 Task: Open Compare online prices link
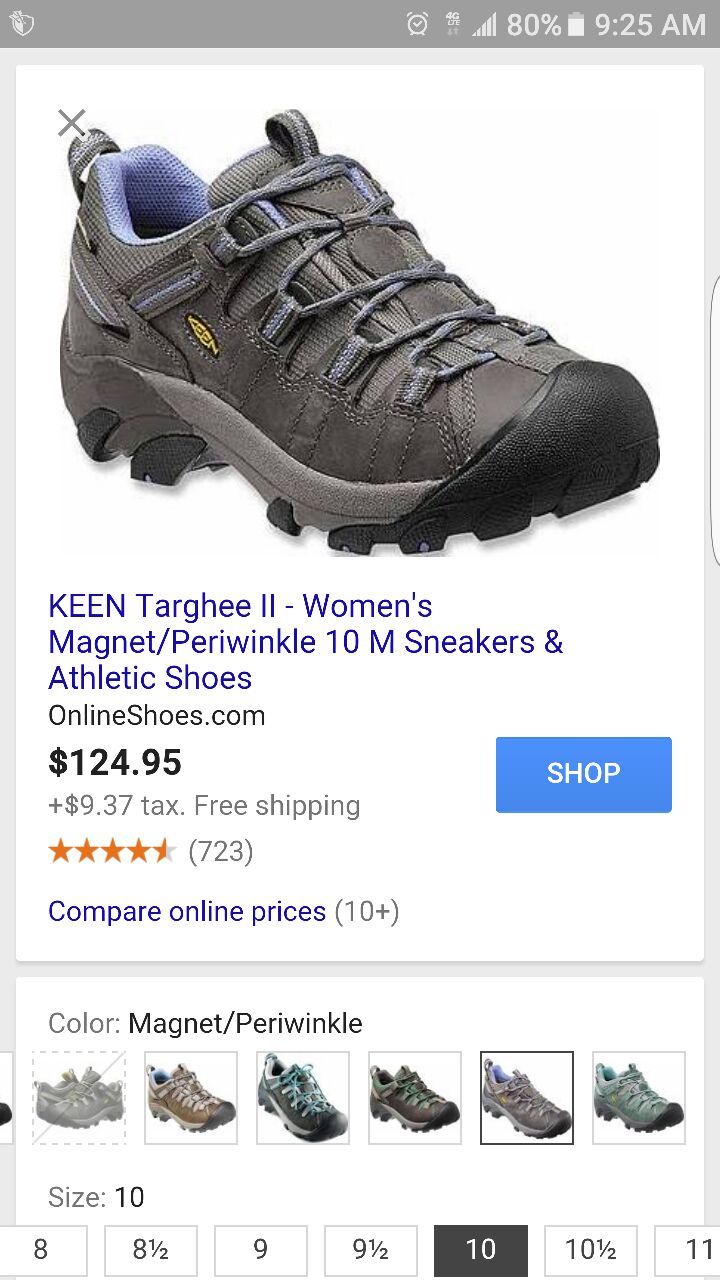(x=187, y=912)
